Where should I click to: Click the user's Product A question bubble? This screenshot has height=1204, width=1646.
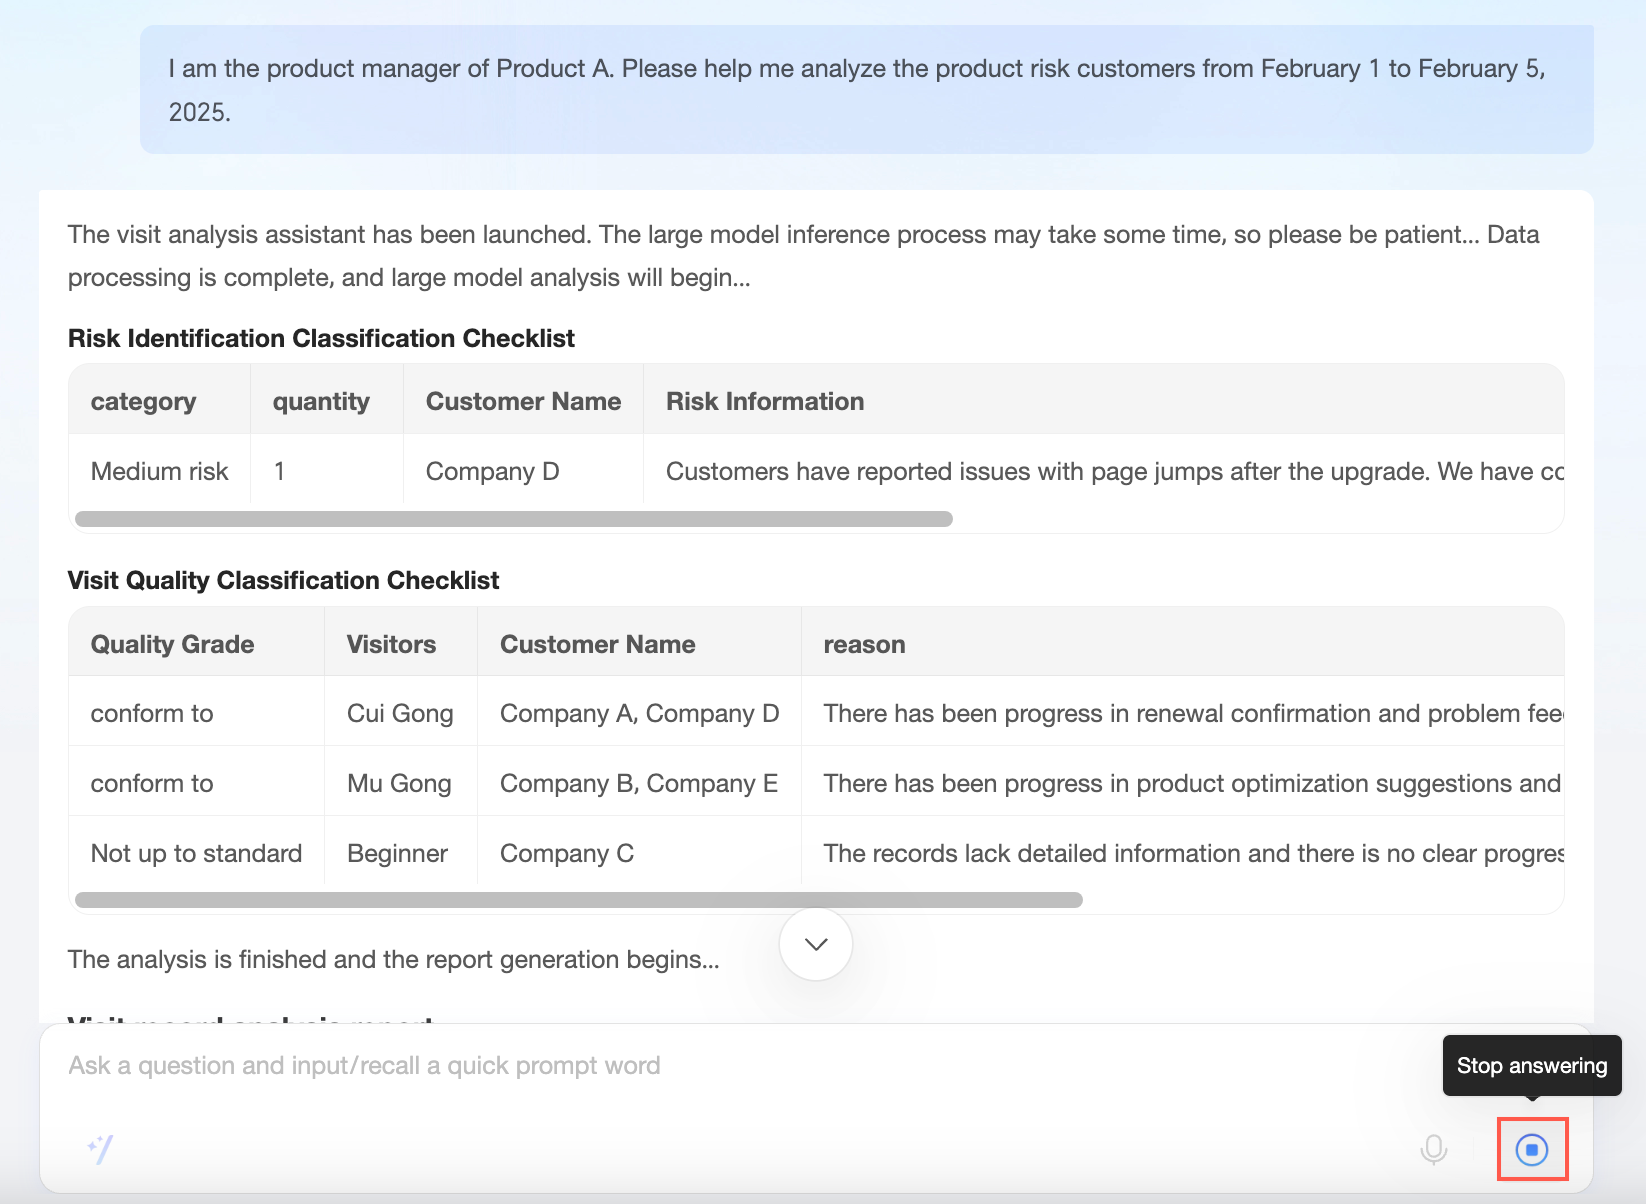pyautogui.click(x=866, y=90)
